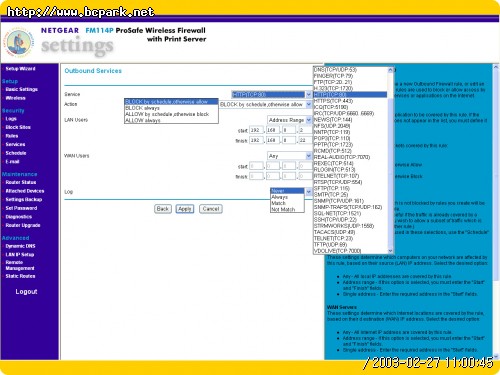500x375 pixels.
Task: Select FINGER(TCP:79) service
Action: tap(350, 76)
